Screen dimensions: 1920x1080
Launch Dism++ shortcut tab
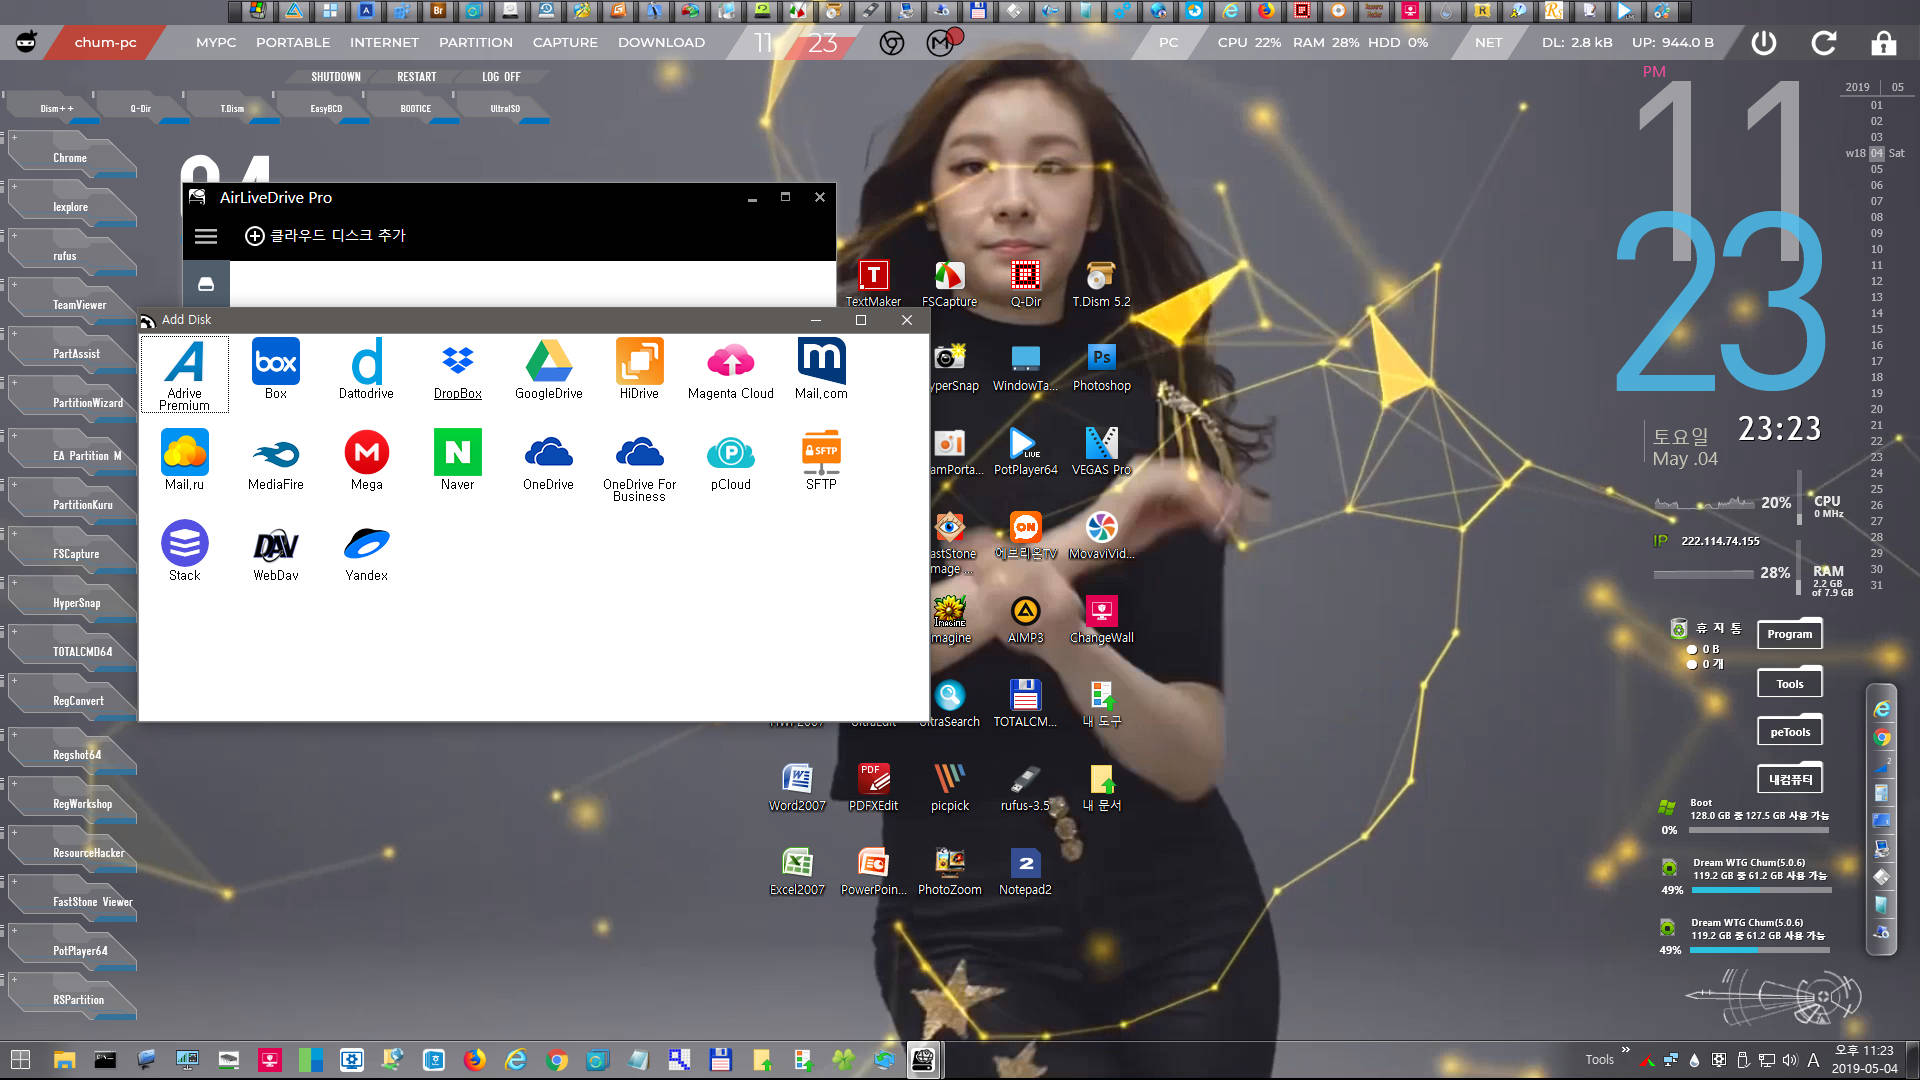point(57,108)
